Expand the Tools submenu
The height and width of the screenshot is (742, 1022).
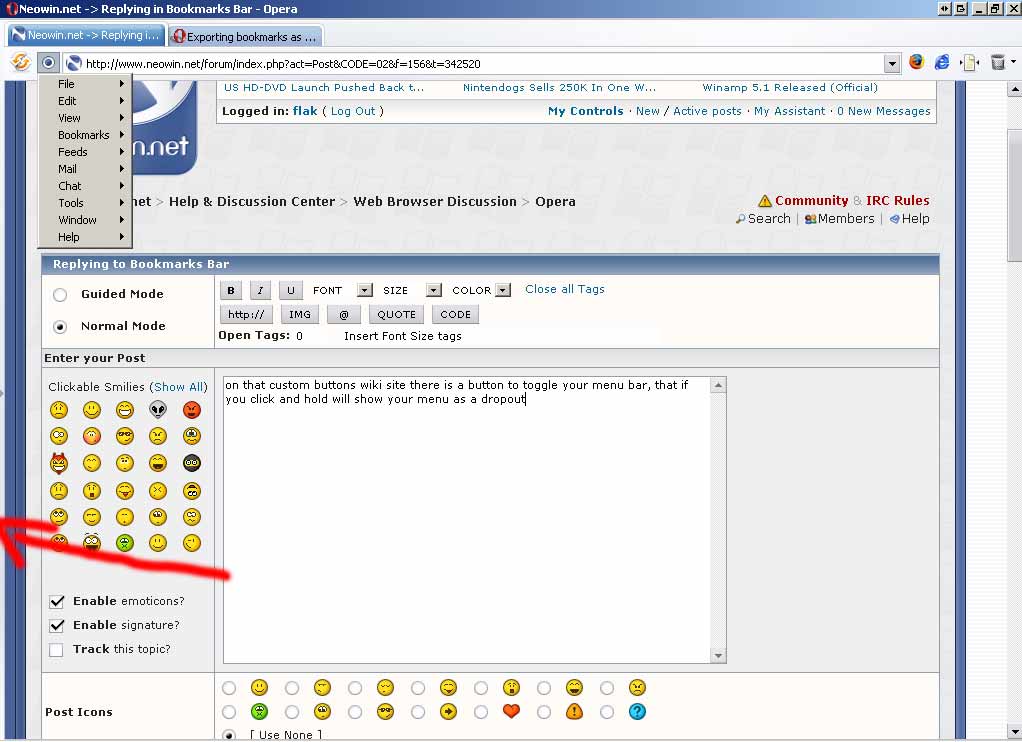coord(85,203)
